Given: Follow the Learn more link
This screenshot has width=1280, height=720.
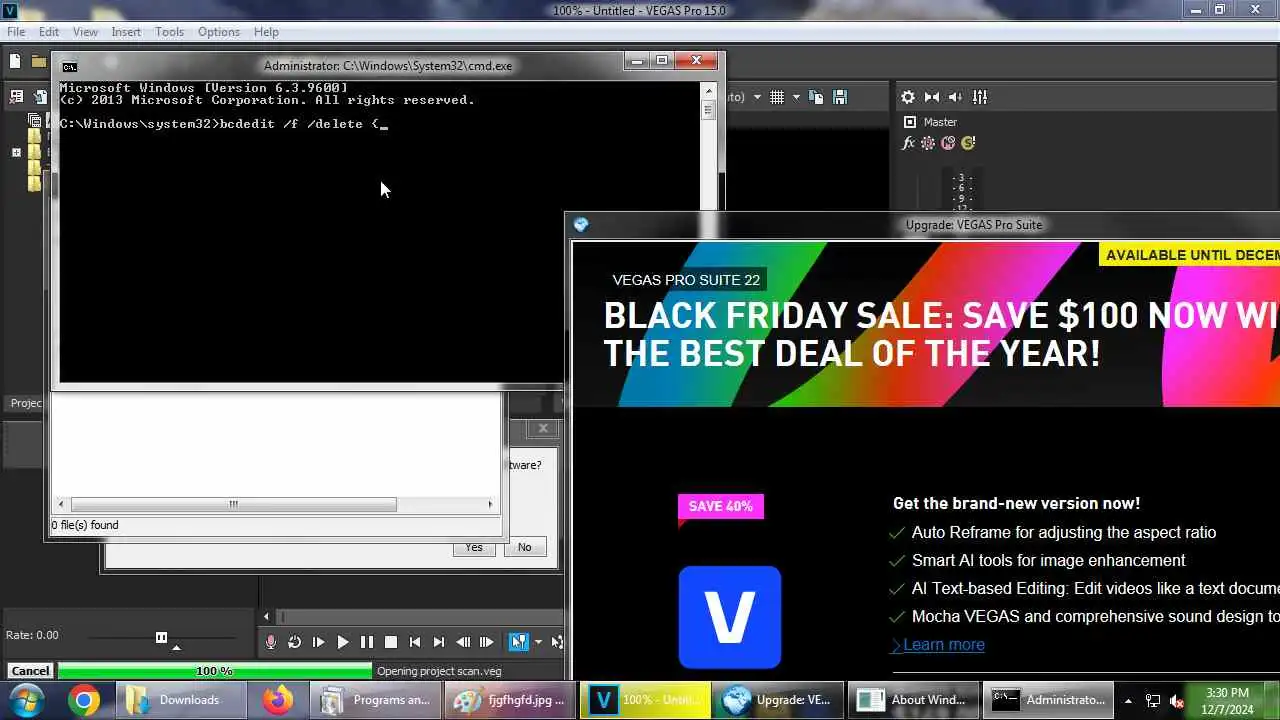Looking at the screenshot, I should [944, 645].
